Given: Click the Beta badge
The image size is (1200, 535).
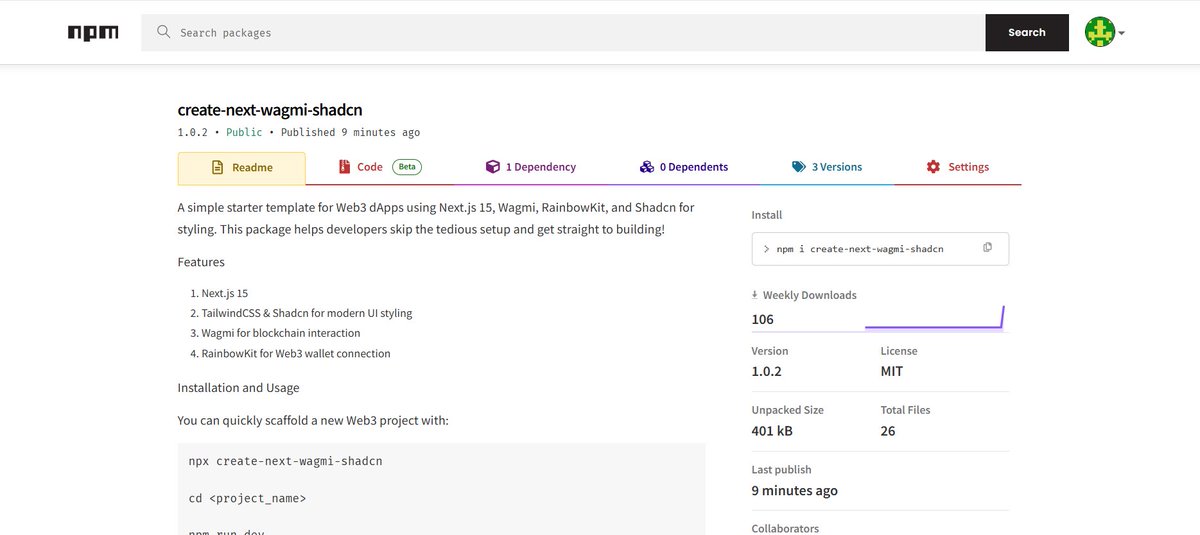Looking at the screenshot, I should click(406, 167).
